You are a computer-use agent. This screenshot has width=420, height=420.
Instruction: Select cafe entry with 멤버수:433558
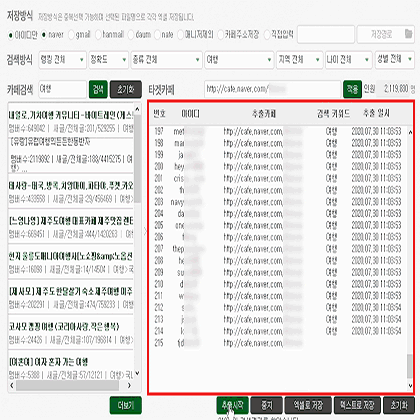(x=71, y=192)
